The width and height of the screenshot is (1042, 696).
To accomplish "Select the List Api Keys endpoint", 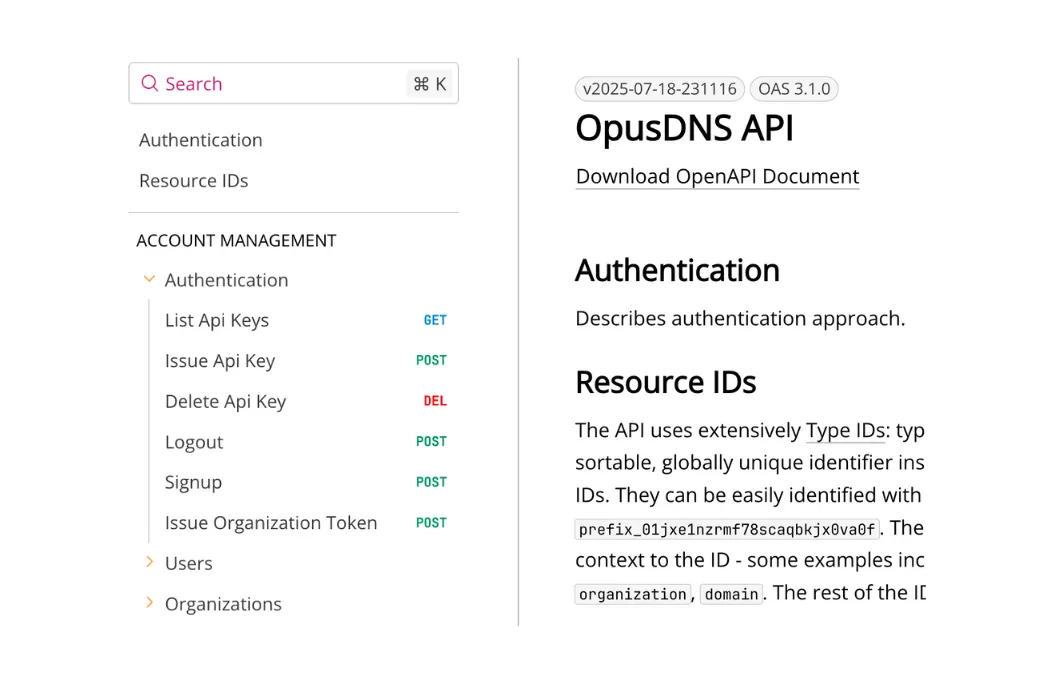I will point(217,320).
